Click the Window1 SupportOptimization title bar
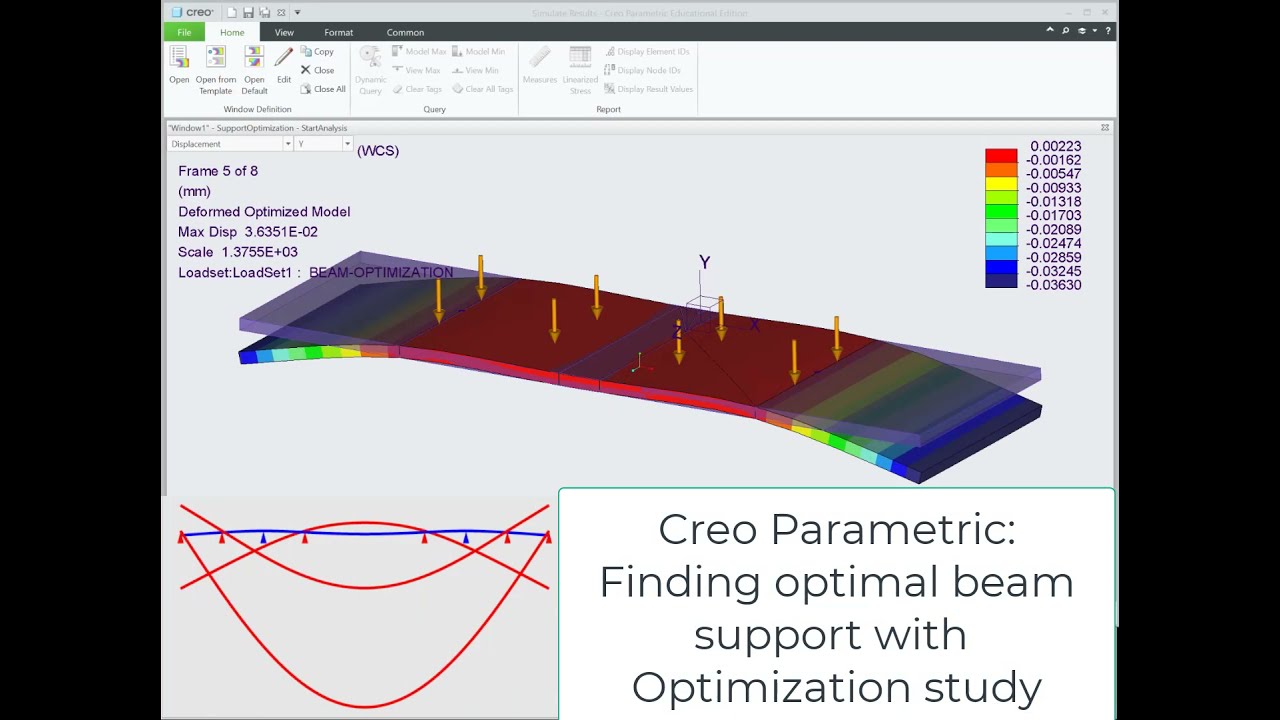 coord(640,128)
